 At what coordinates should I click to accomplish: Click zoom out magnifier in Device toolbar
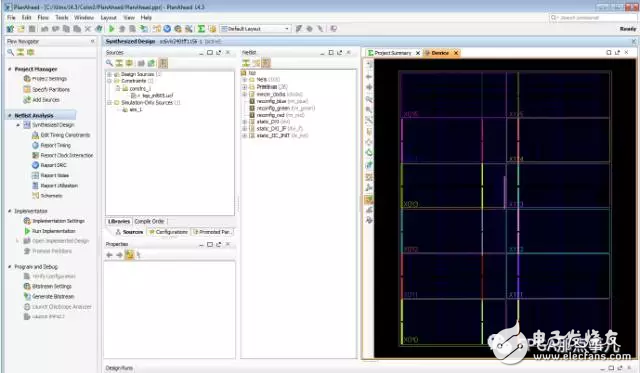click(x=369, y=110)
